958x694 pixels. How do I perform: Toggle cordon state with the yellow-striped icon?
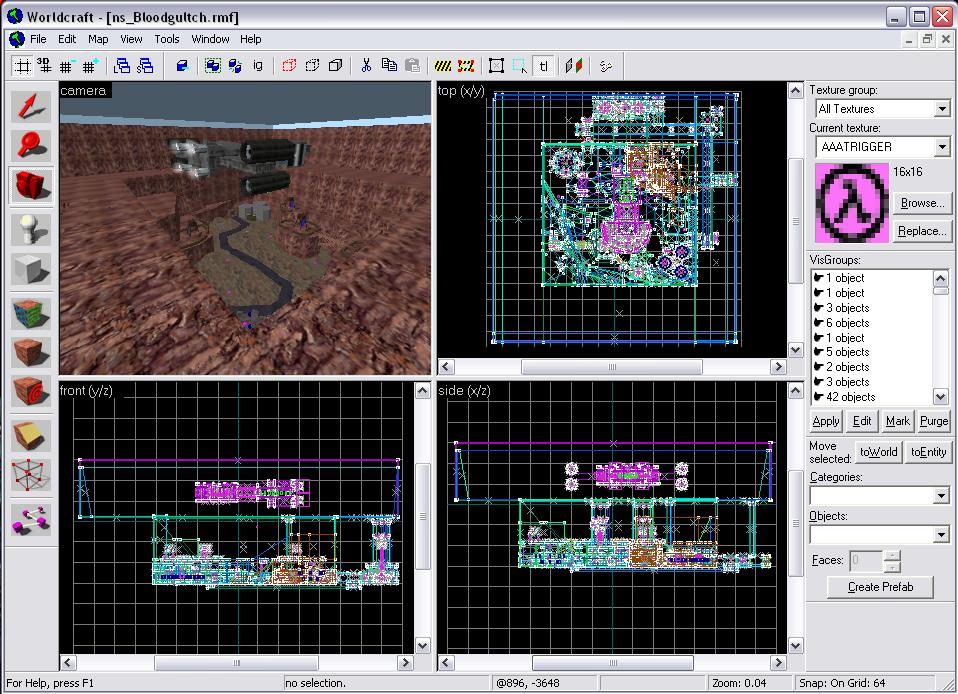(x=442, y=66)
